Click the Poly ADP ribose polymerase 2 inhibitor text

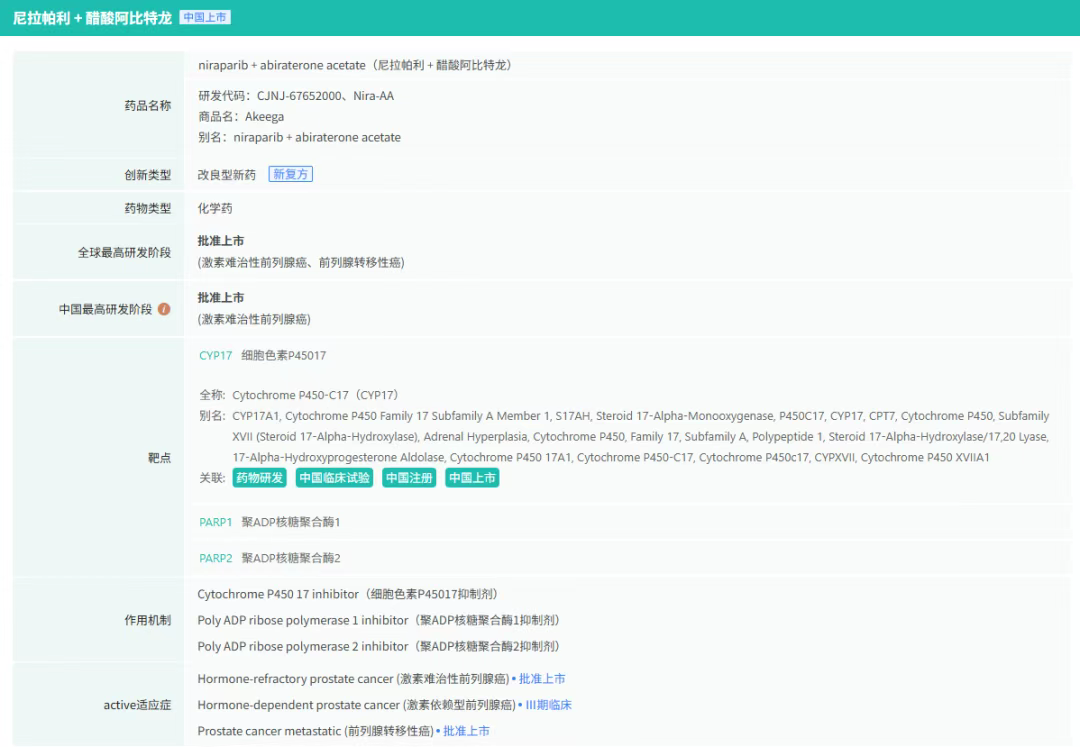click(x=303, y=646)
